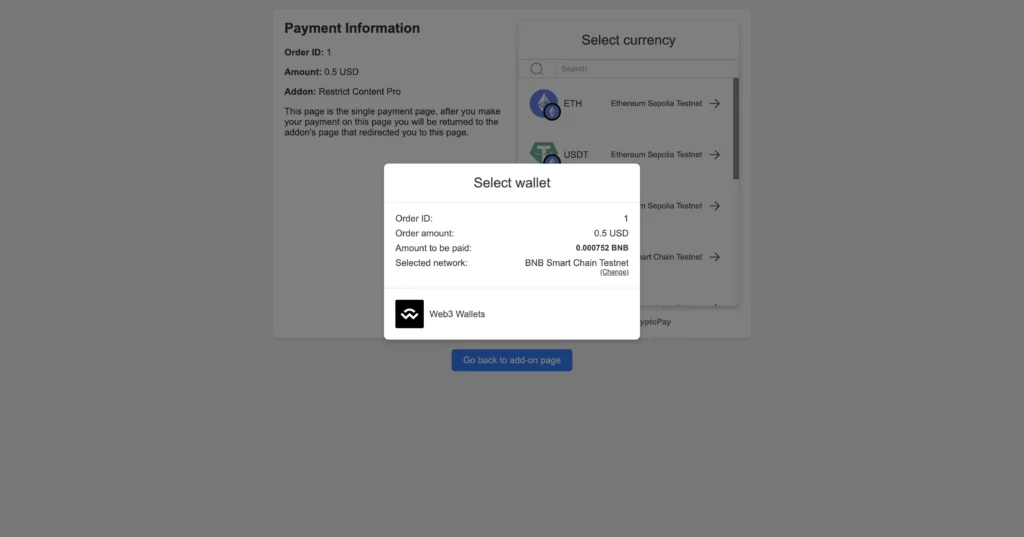Click the ETH row's Ethereum Sepolia Testnet text

click(656, 103)
